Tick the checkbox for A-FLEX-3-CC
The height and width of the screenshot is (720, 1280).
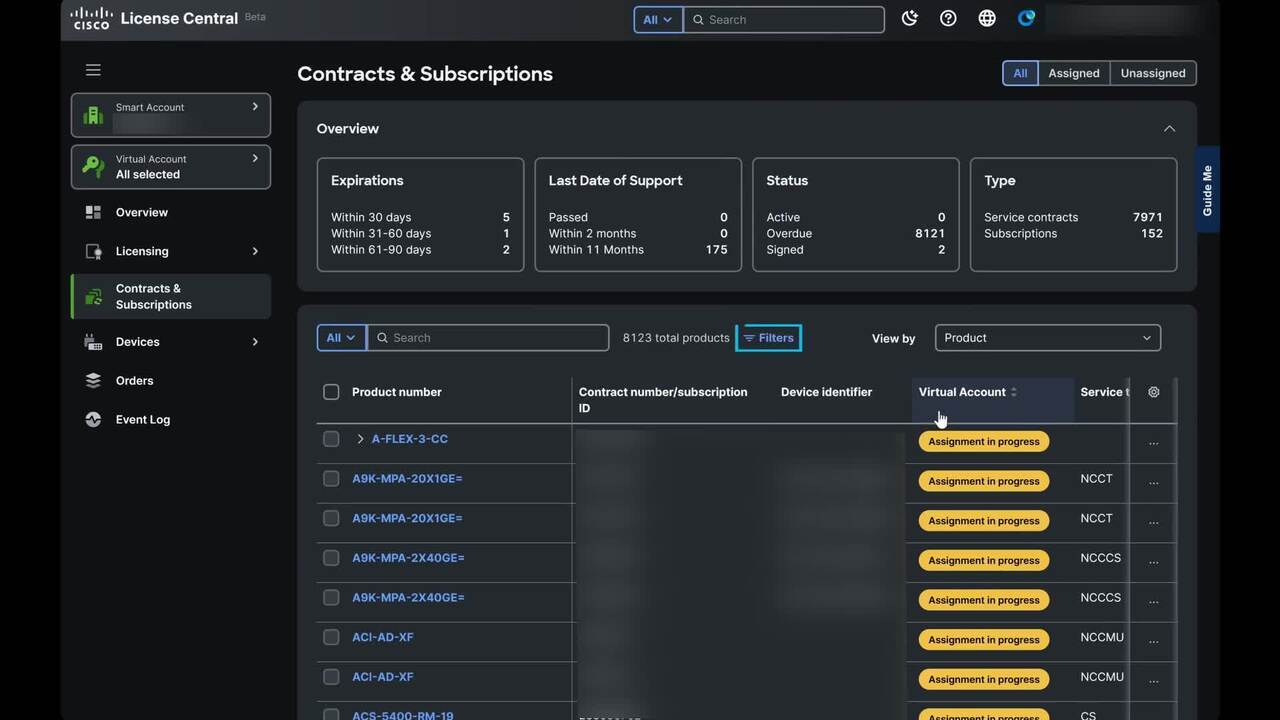coord(331,438)
